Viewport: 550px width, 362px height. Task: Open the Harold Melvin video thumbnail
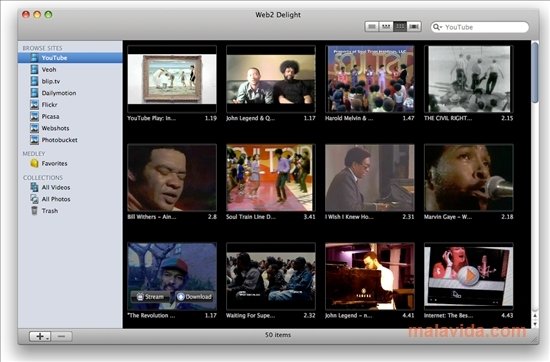[x=370, y=79]
